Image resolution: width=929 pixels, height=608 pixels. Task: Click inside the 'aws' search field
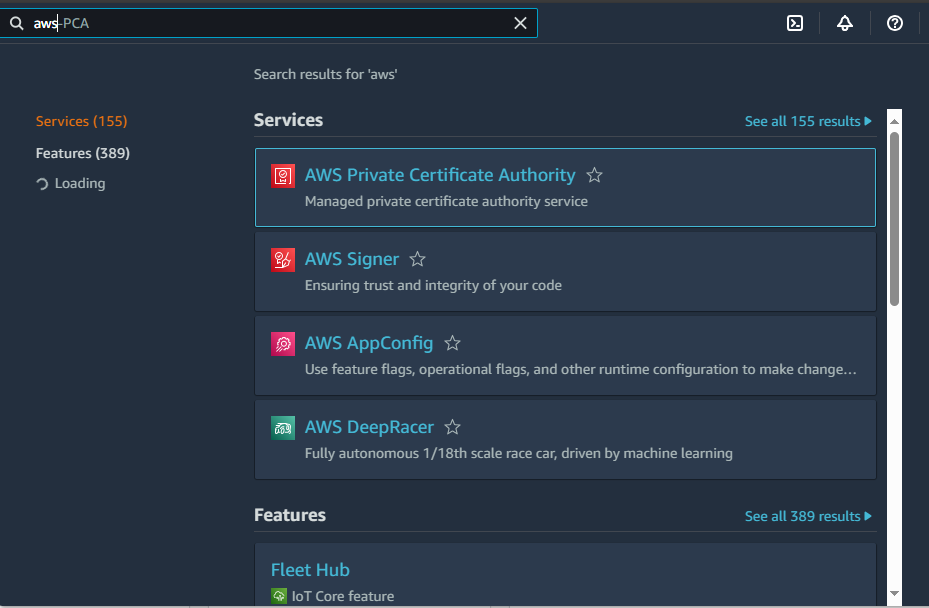click(x=270, y=23)
